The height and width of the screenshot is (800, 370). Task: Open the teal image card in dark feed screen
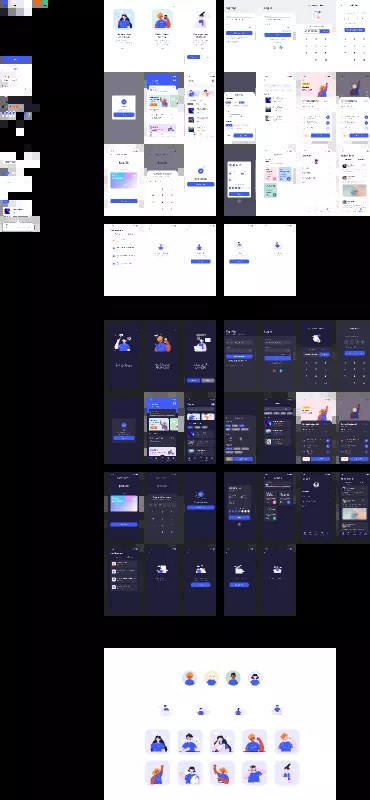click(354, 514)
